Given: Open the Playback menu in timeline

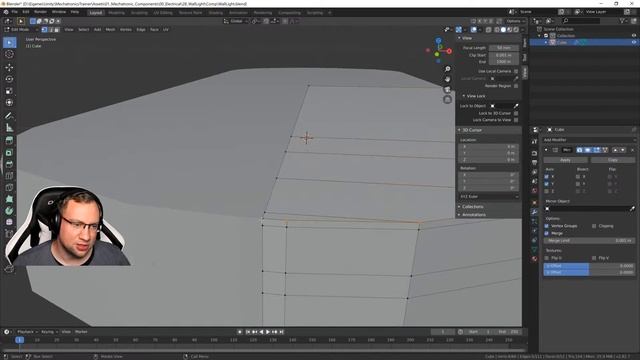Looking at the screenshot, I should [x=27, y=332].
